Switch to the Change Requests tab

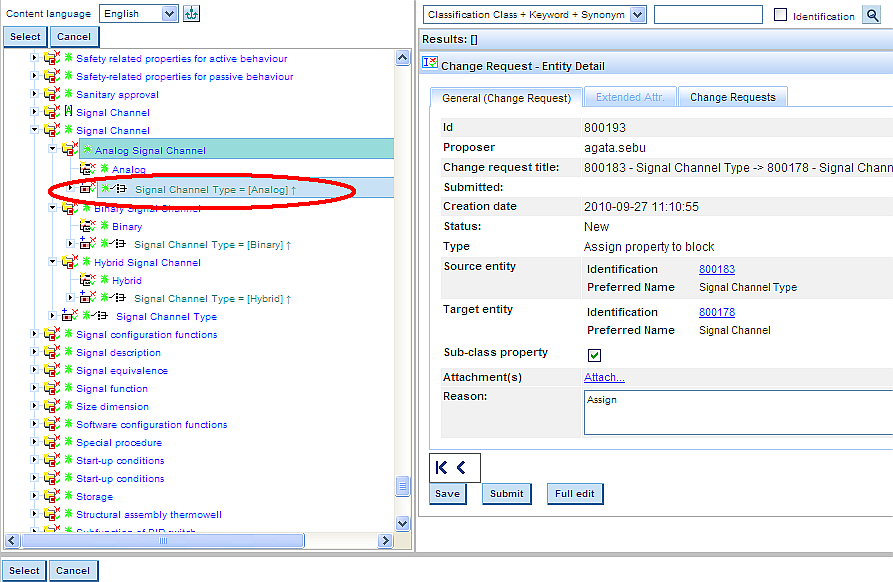pos(732,97)
